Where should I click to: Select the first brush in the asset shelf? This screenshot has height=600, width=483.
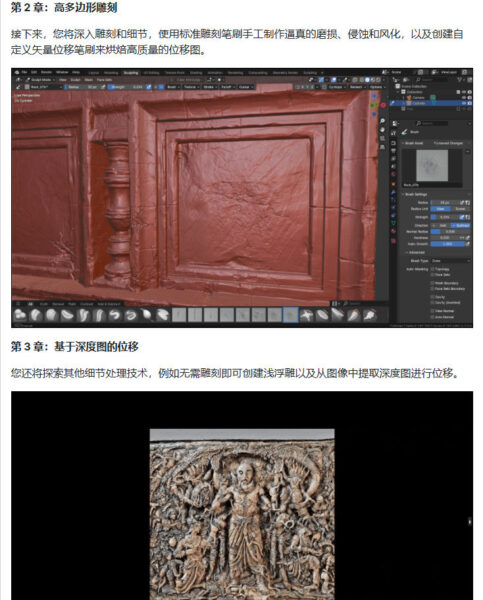20,315
